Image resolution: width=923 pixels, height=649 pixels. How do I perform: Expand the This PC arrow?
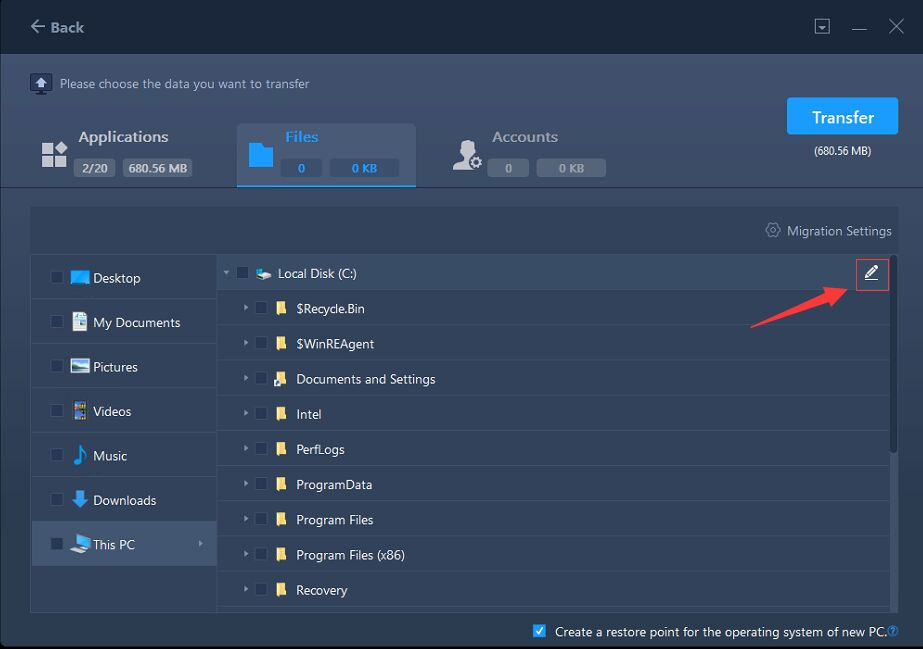(x=201, y=544)
